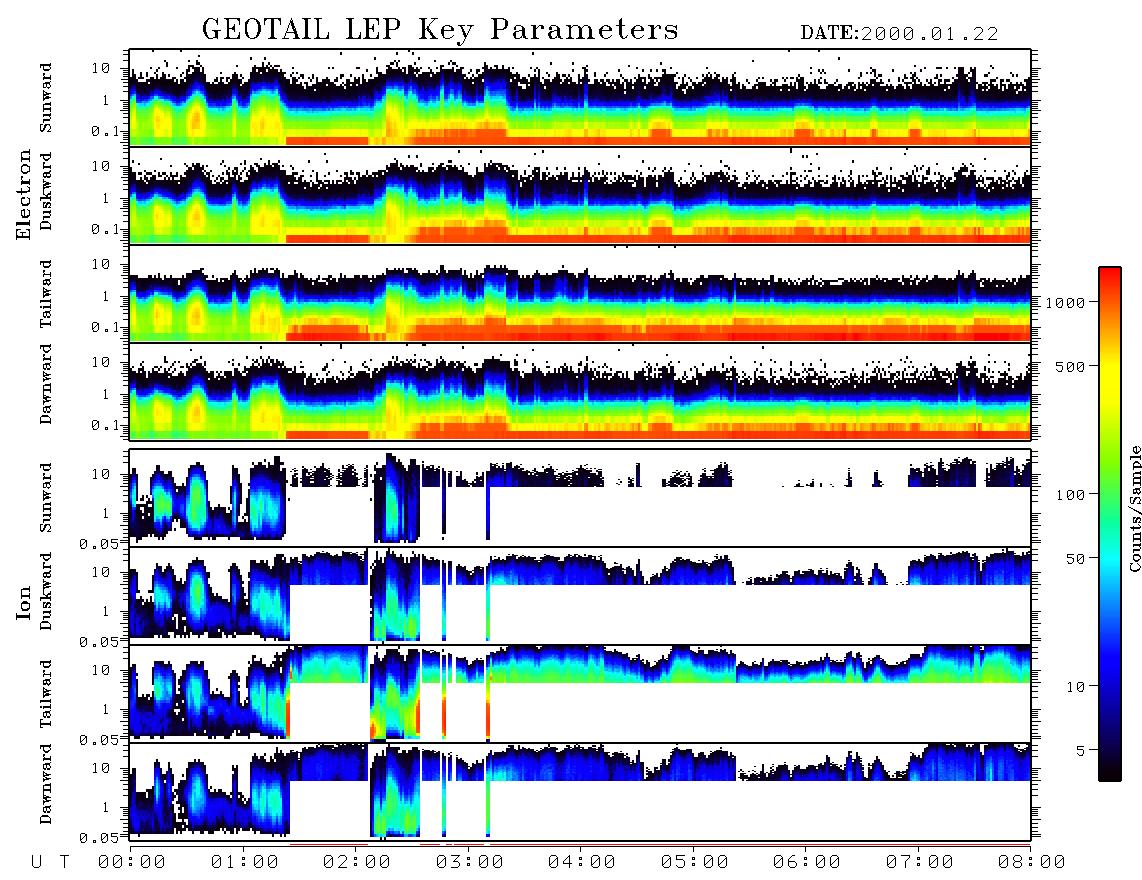This screenshot has height=880, width=1142.
Task: Select the Electron "Duskward" panel label
Action: 46,192
